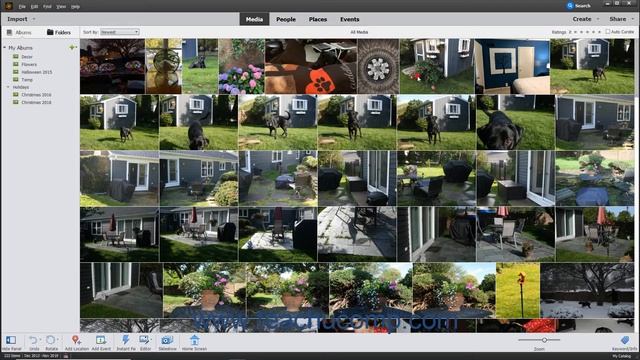Open the Undo options arrow
640x360 pixels.
40,339
